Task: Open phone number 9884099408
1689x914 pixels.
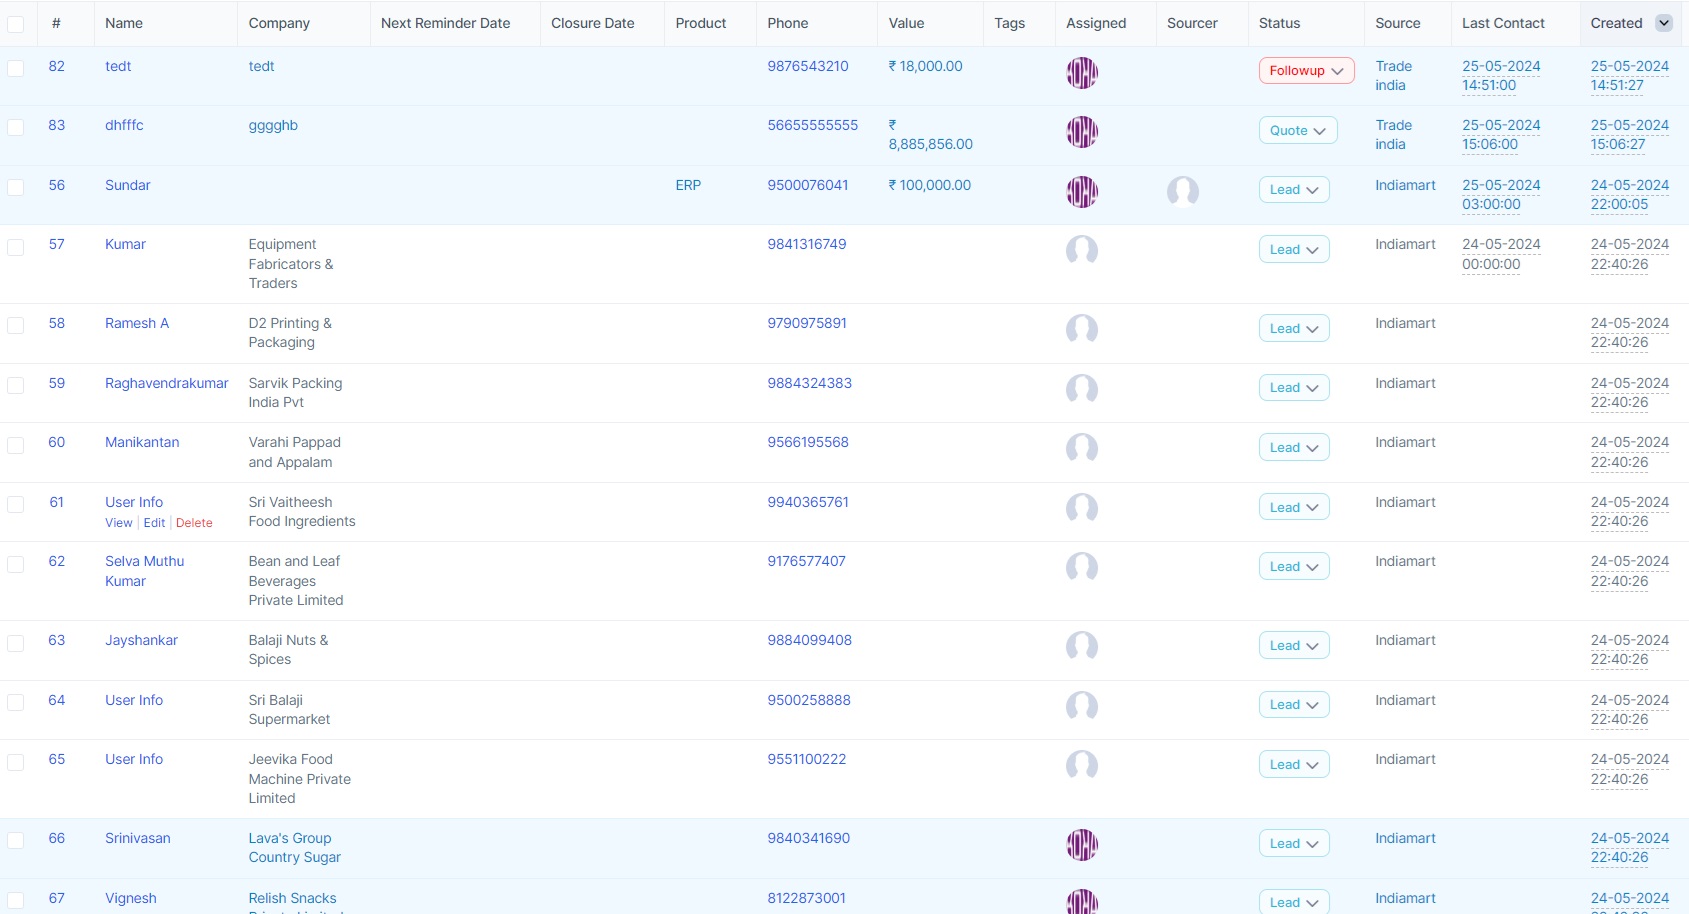Action: coord(810,640)
